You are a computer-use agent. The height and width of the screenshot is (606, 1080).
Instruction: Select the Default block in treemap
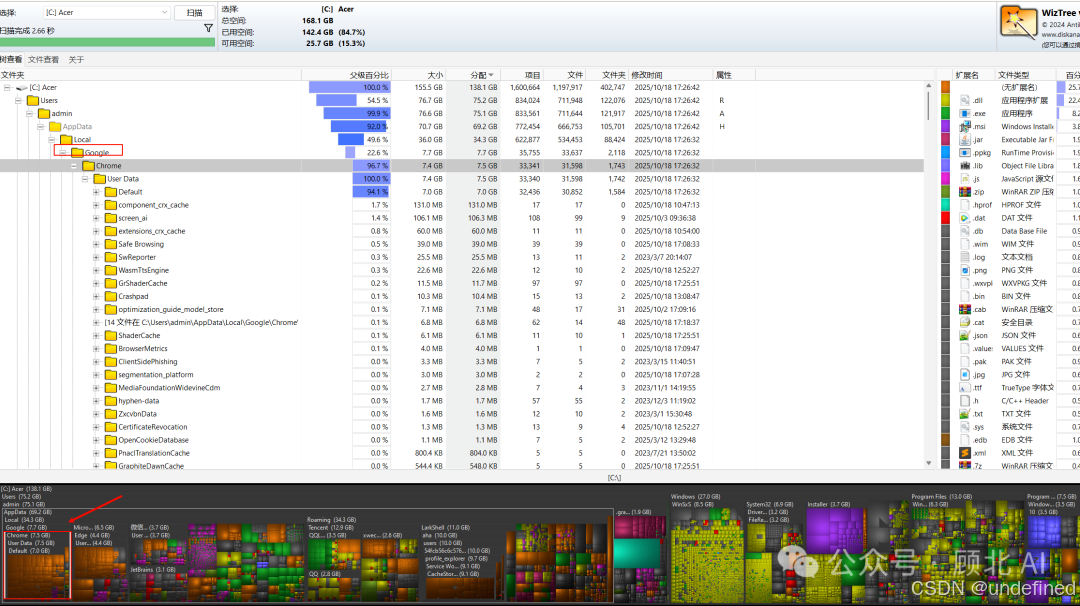click(x=37, y=574)
